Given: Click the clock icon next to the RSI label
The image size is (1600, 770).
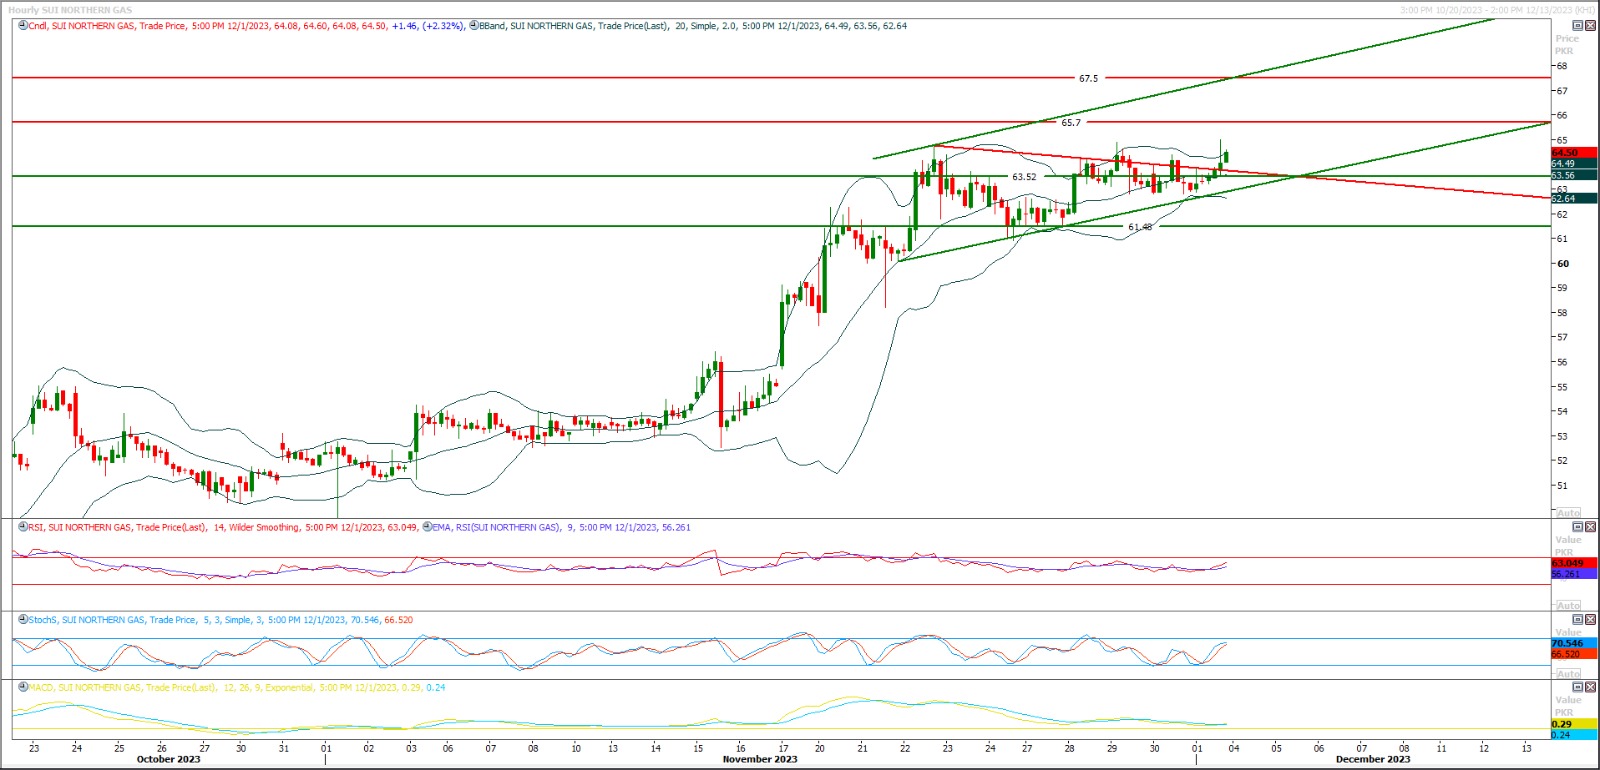Looking at the screenshot, I should tap(23, 527).
